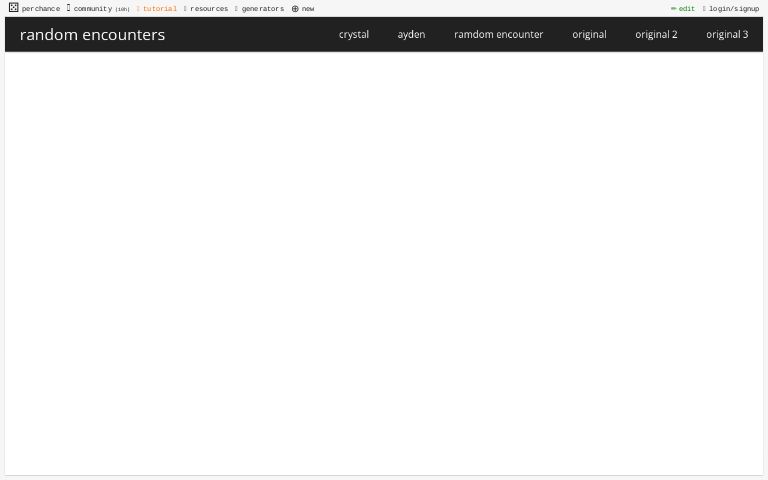Select the ramdom encounter tab
768x480 pixels.
498,34
